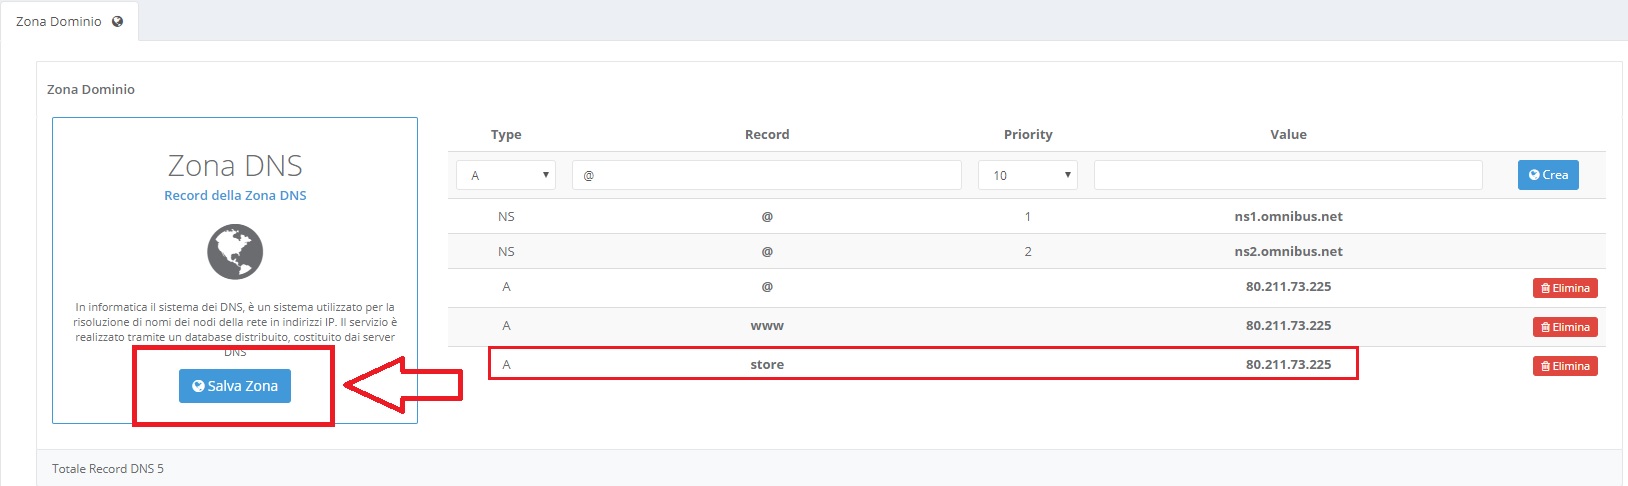The image size is (1628, 486).
Task: Switch to the Zona Dominio tab
Action: [x=59, y=21]
